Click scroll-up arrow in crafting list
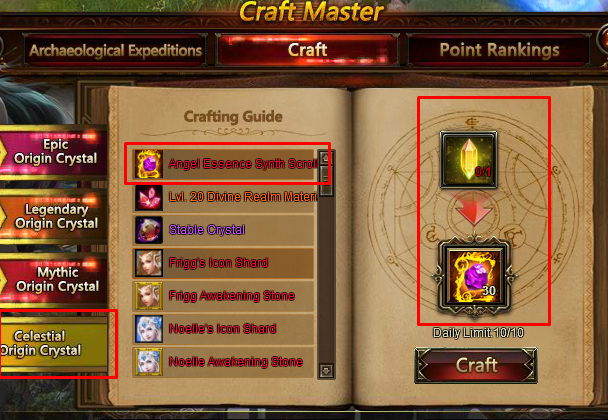This screenshot has height=420, width=608. [326, 157]
